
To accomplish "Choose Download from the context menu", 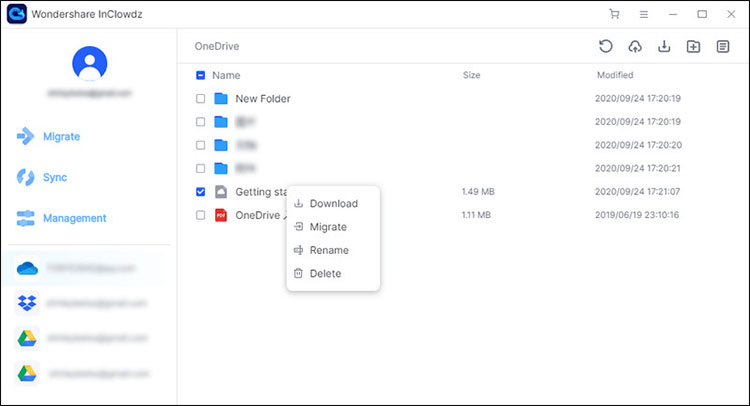I will tap(333, 203).
